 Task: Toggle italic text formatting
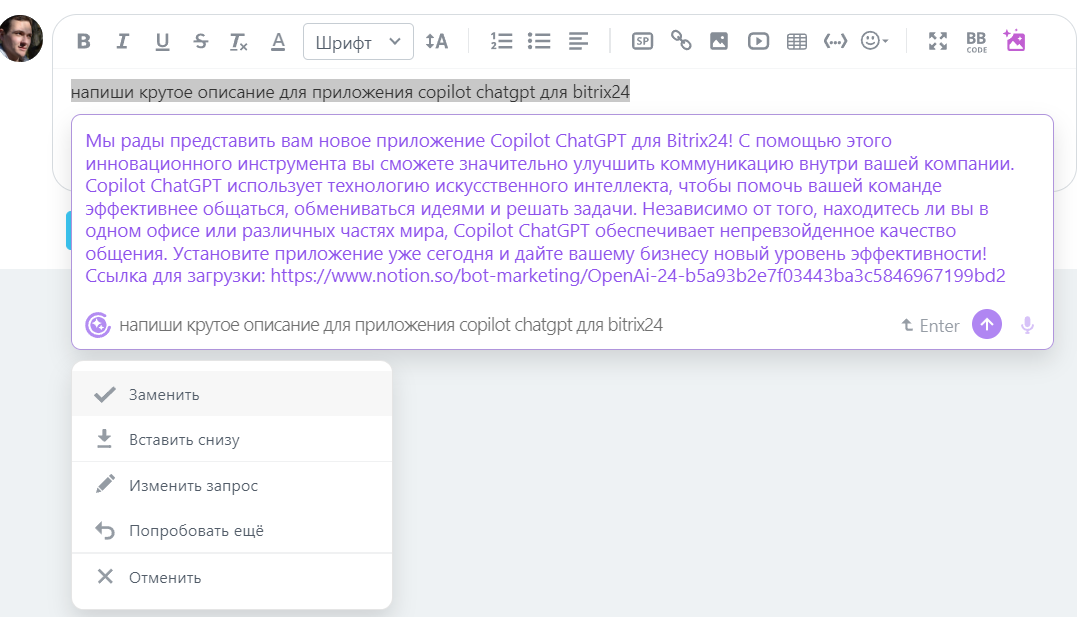pyautogui.click(x=123, y=41)
